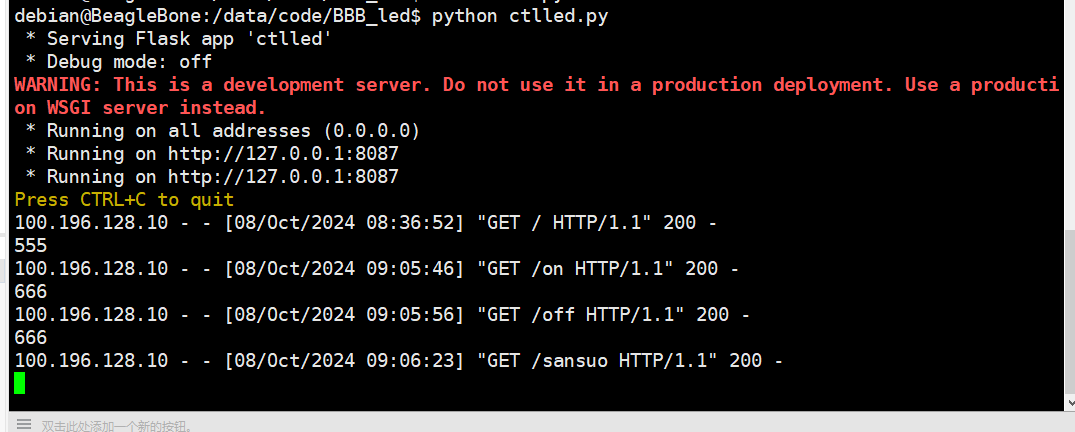
Task: Click the scrollbar track above the thumb
Action: (1070, 115)
